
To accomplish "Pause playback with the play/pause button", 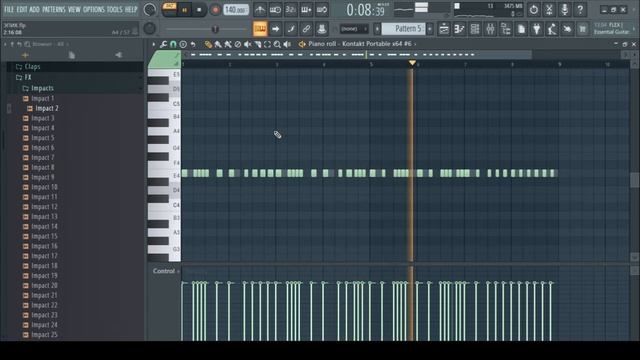I will point(184,9).
